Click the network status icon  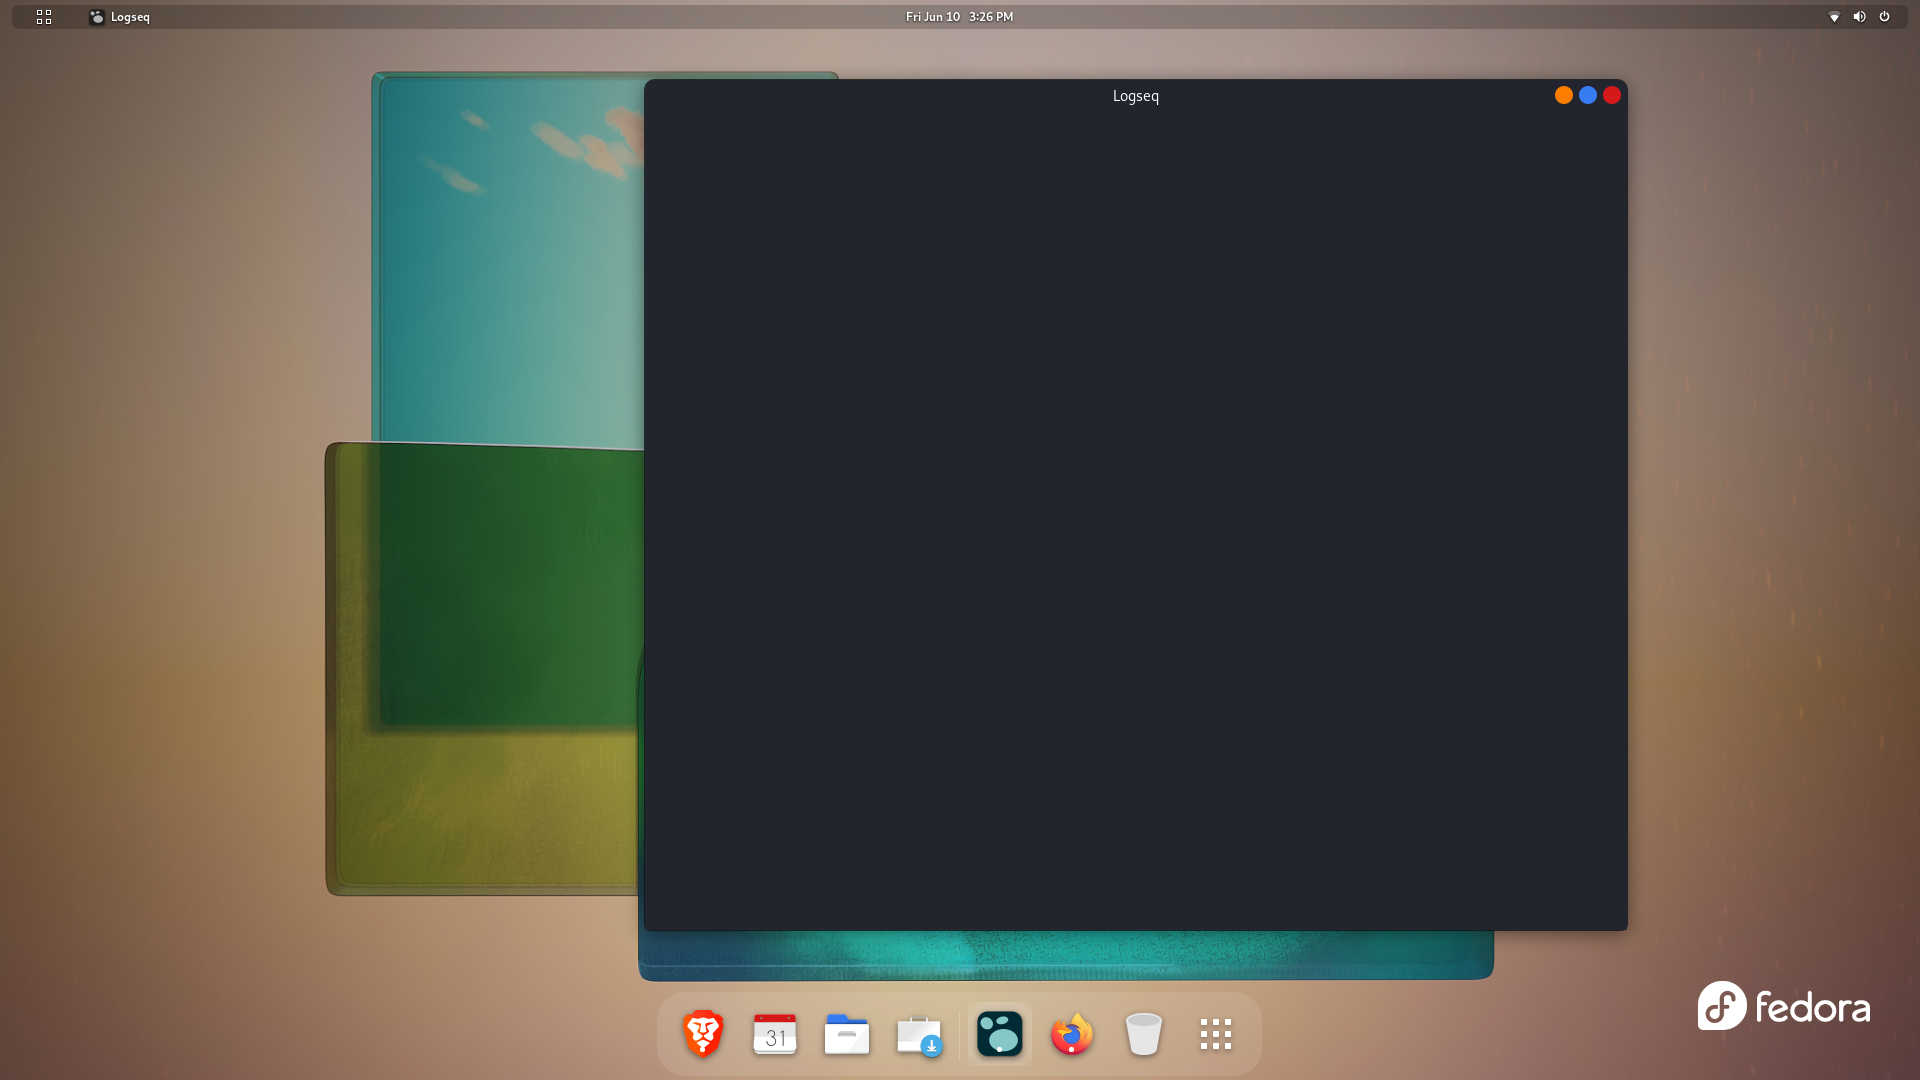(x=1834, y=17)
